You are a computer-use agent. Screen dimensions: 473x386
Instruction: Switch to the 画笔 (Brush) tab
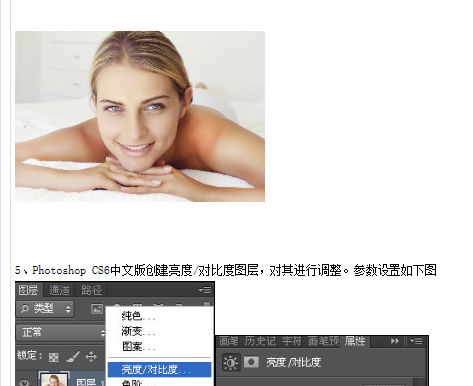229,341
